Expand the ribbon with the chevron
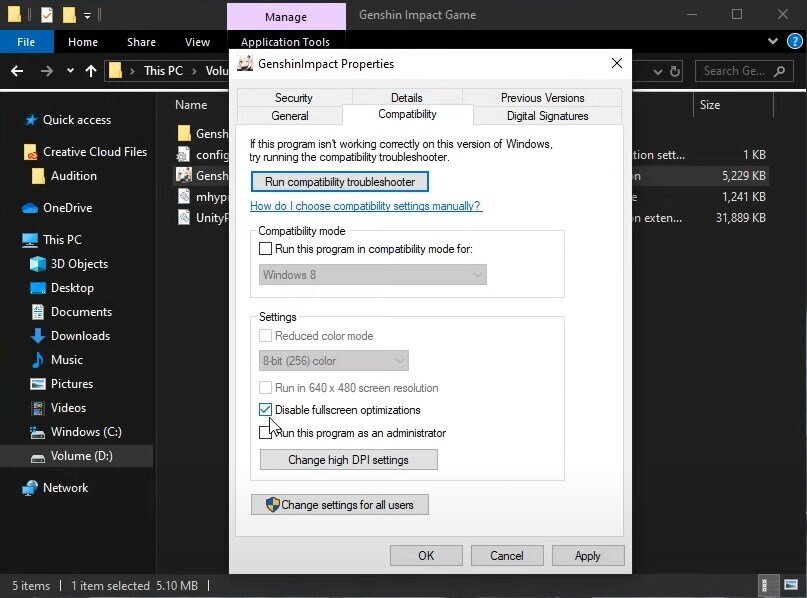The height and width of the screenshot is (598, 807). coord(772,42)
